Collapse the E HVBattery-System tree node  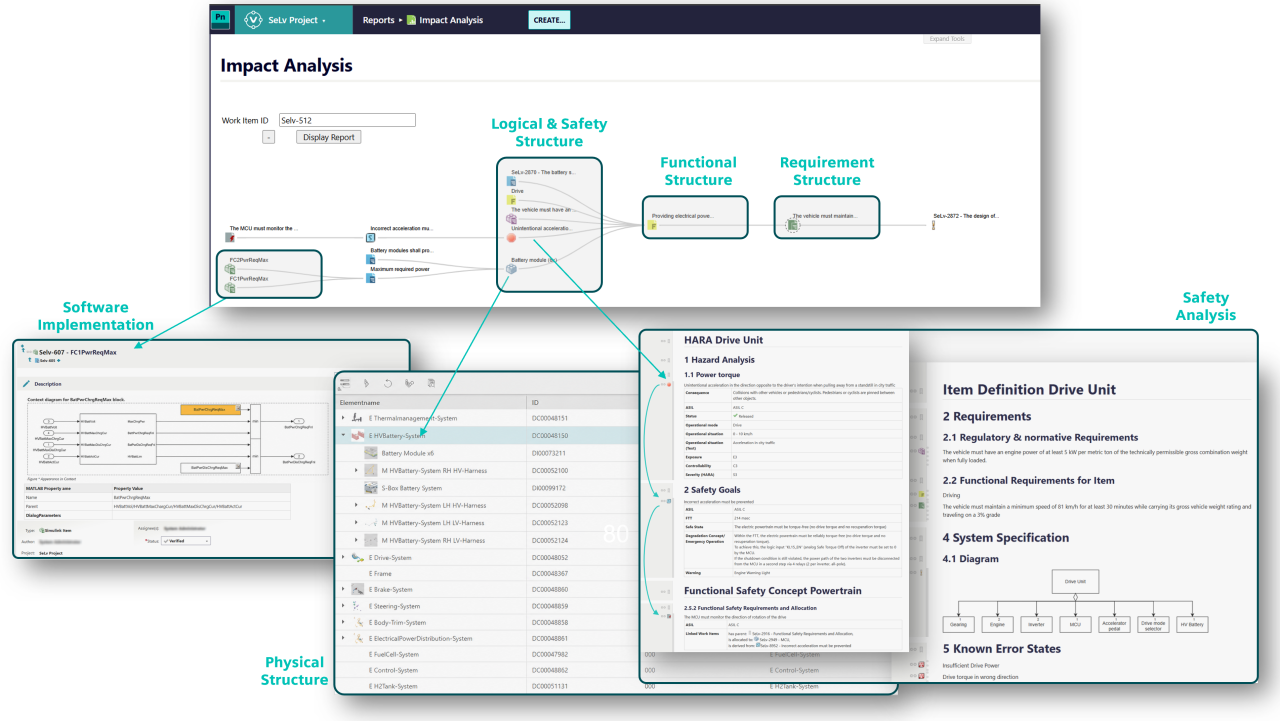tap(344, 436)
